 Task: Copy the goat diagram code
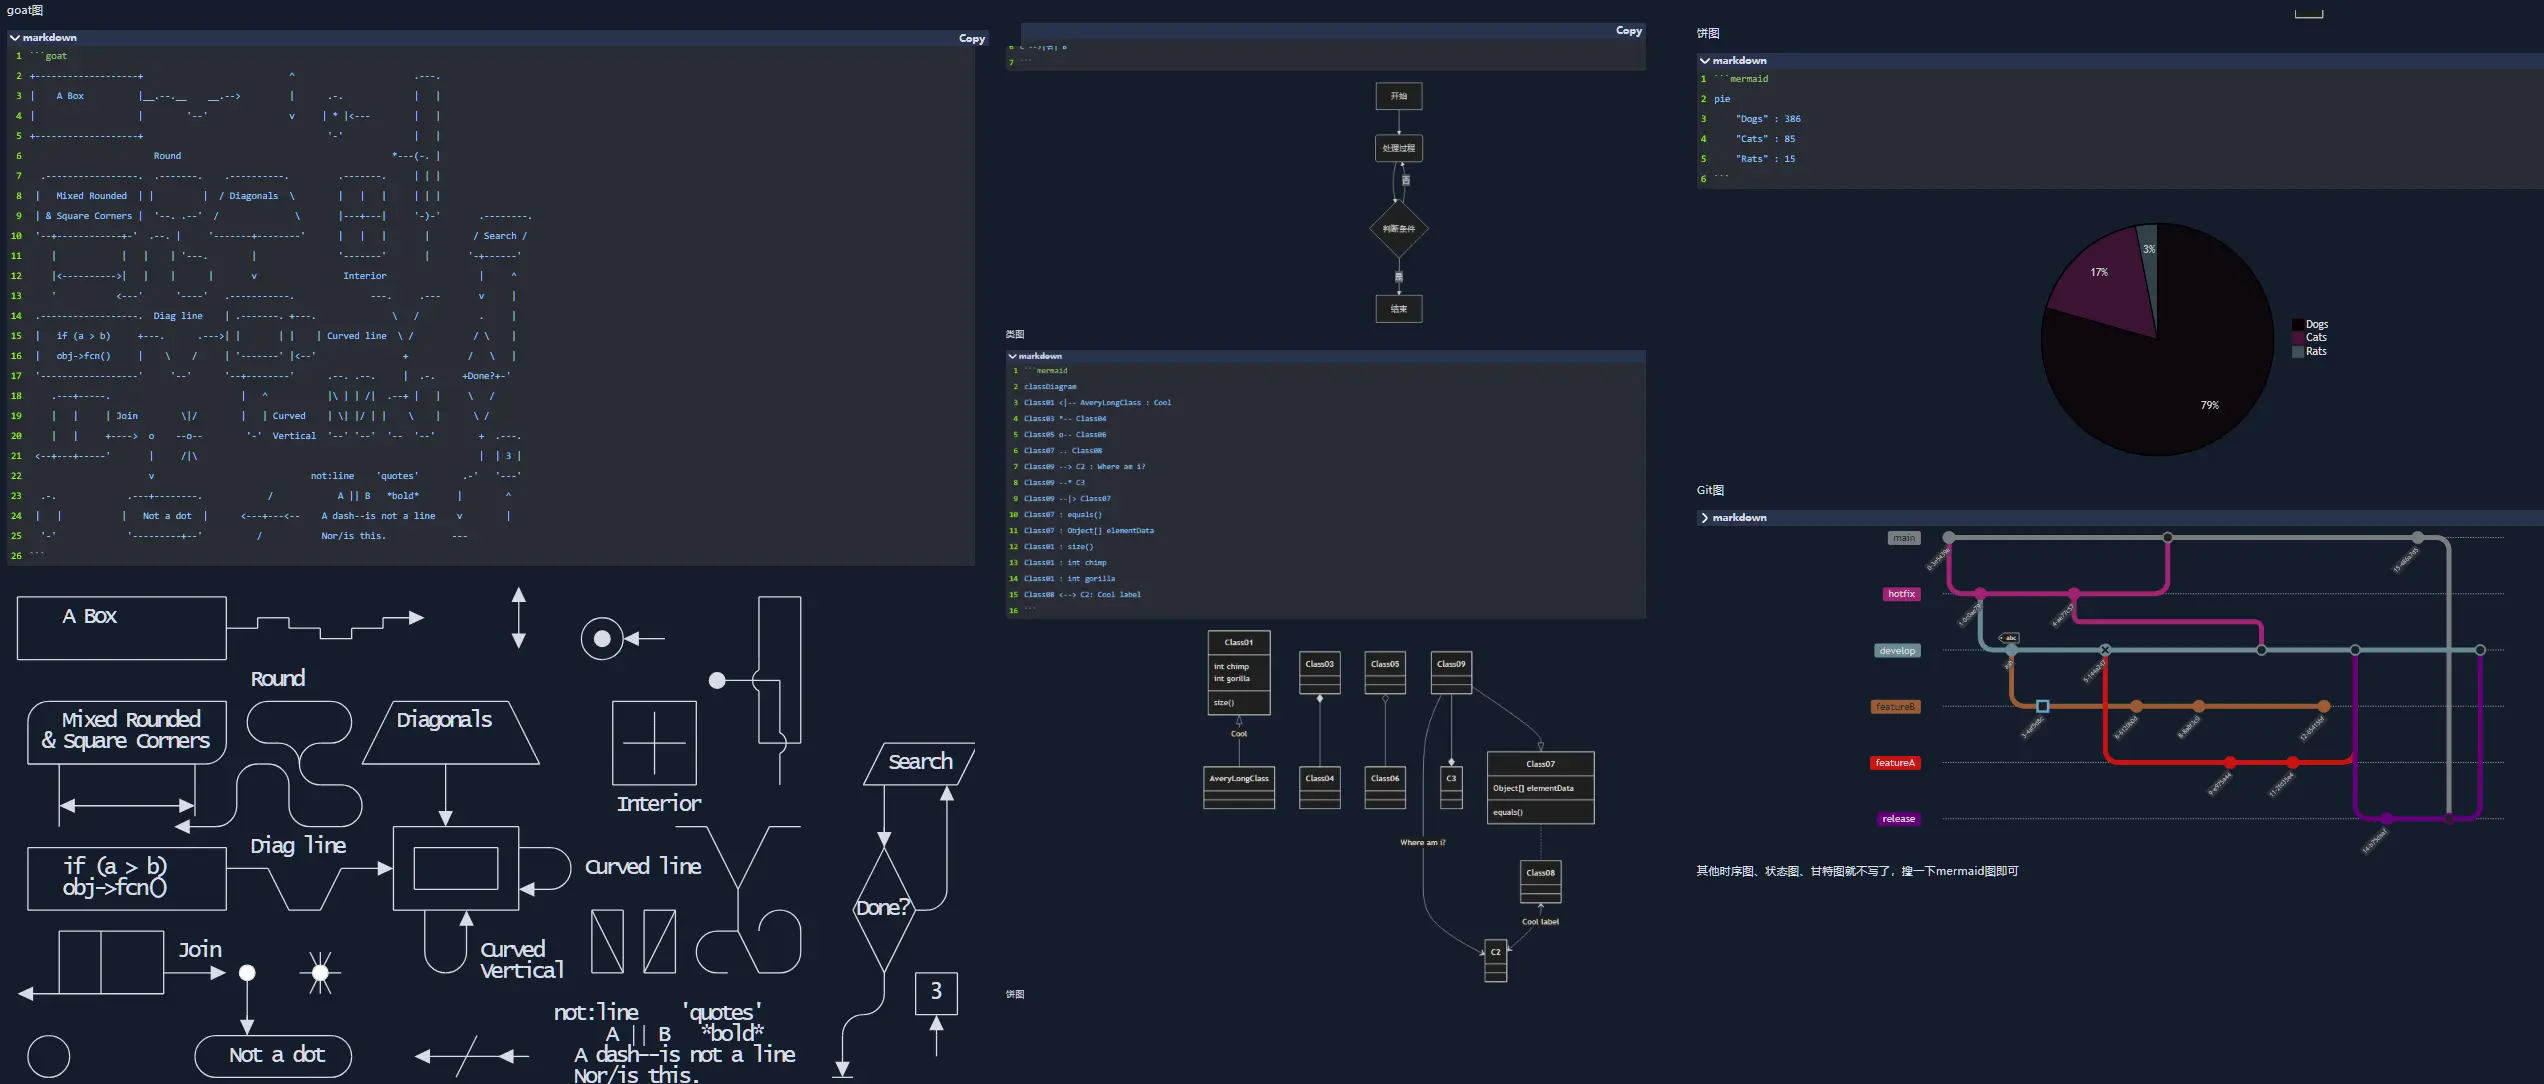(971, 39)
